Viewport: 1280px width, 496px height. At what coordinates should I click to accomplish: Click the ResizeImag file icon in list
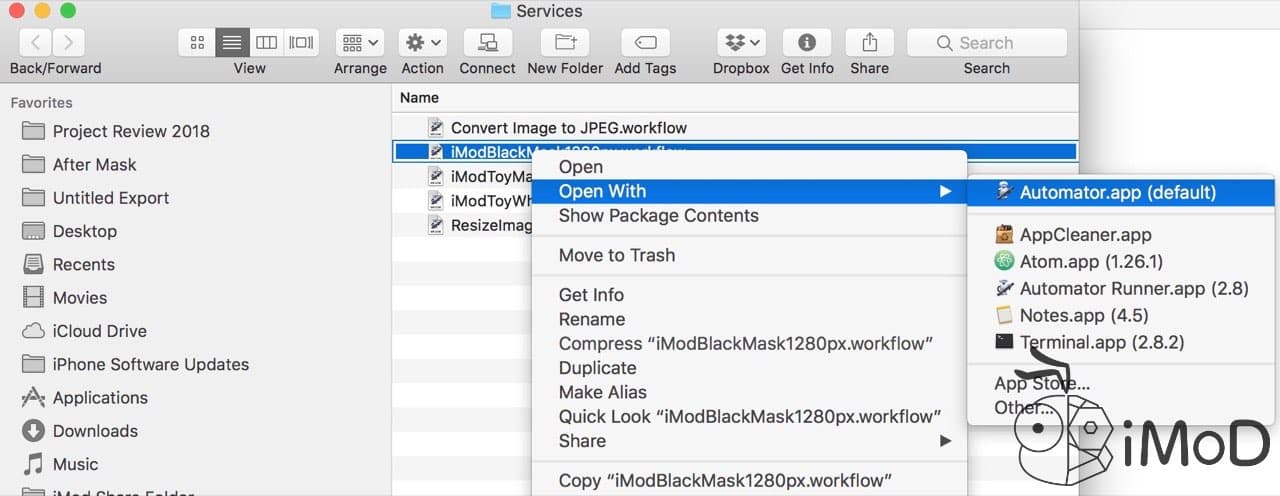pos(435,225)
